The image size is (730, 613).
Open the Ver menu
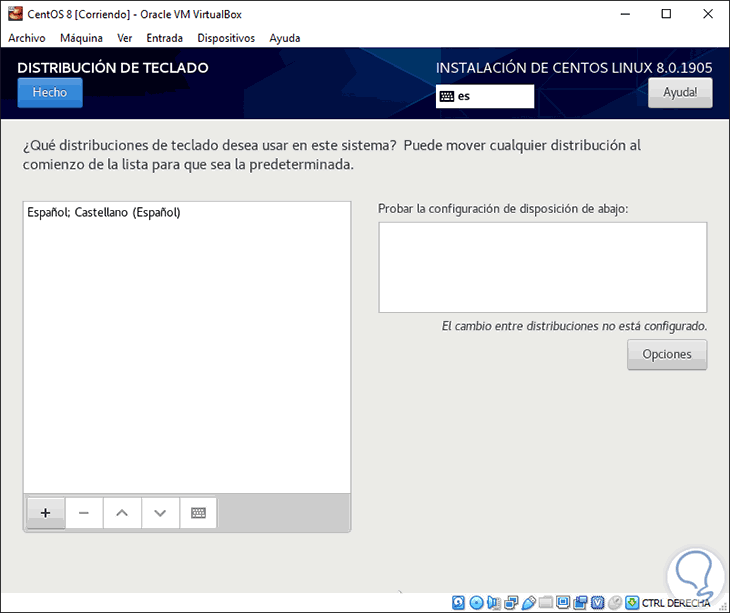point(124,38)
